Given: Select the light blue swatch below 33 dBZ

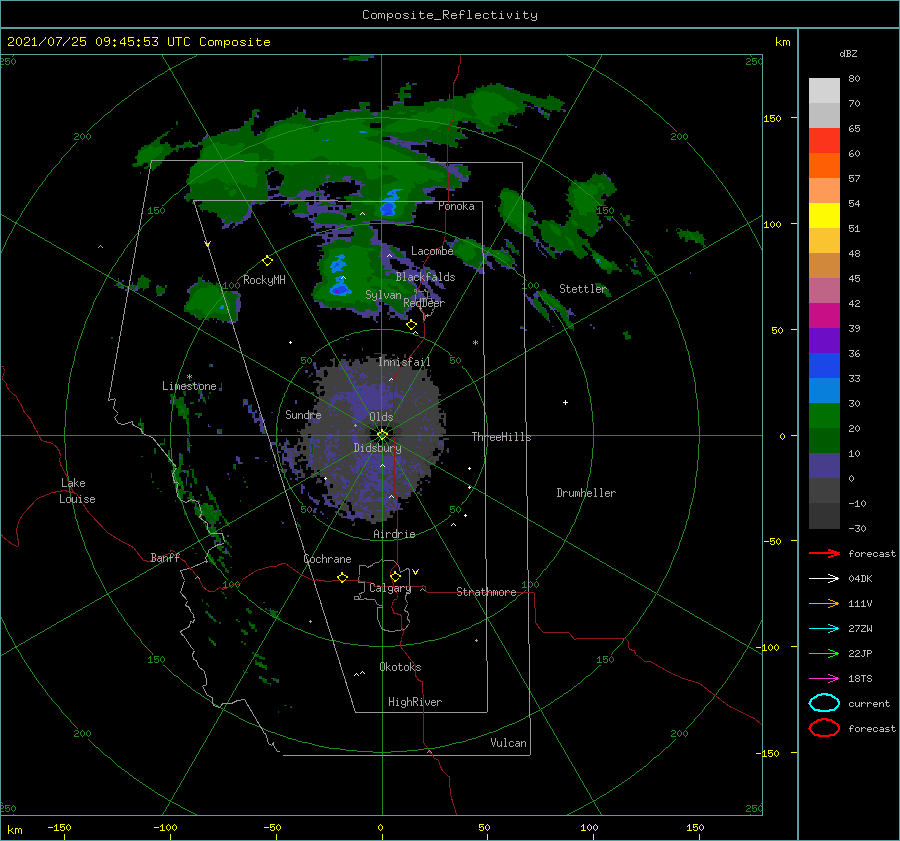Looking at the screenshot, I should pyautogui.click(x=824, y=390).
